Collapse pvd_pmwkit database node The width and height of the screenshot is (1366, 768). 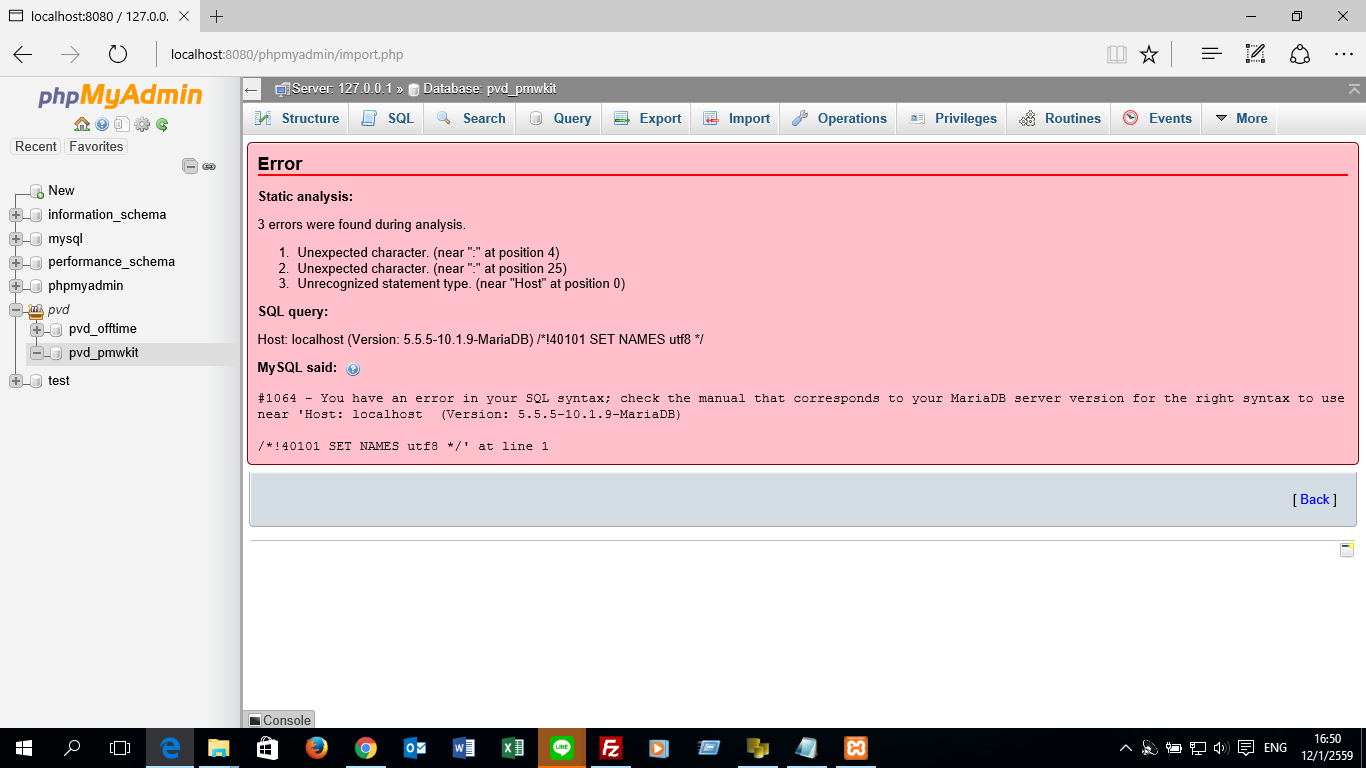click(x=36, y=353)
